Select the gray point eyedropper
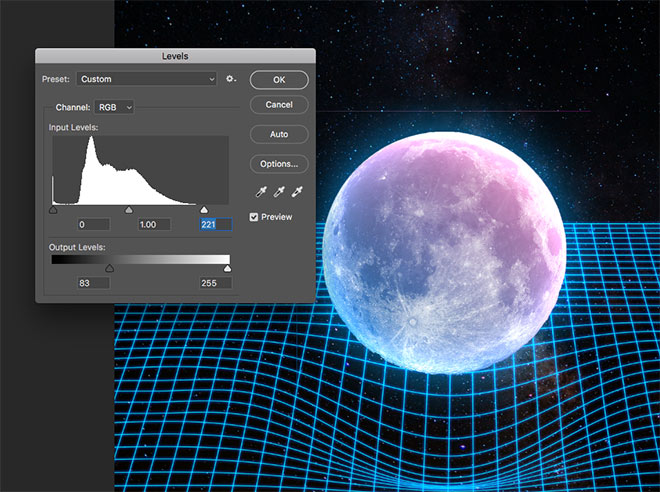Screen dimensions: 660x492 (279, 192)
